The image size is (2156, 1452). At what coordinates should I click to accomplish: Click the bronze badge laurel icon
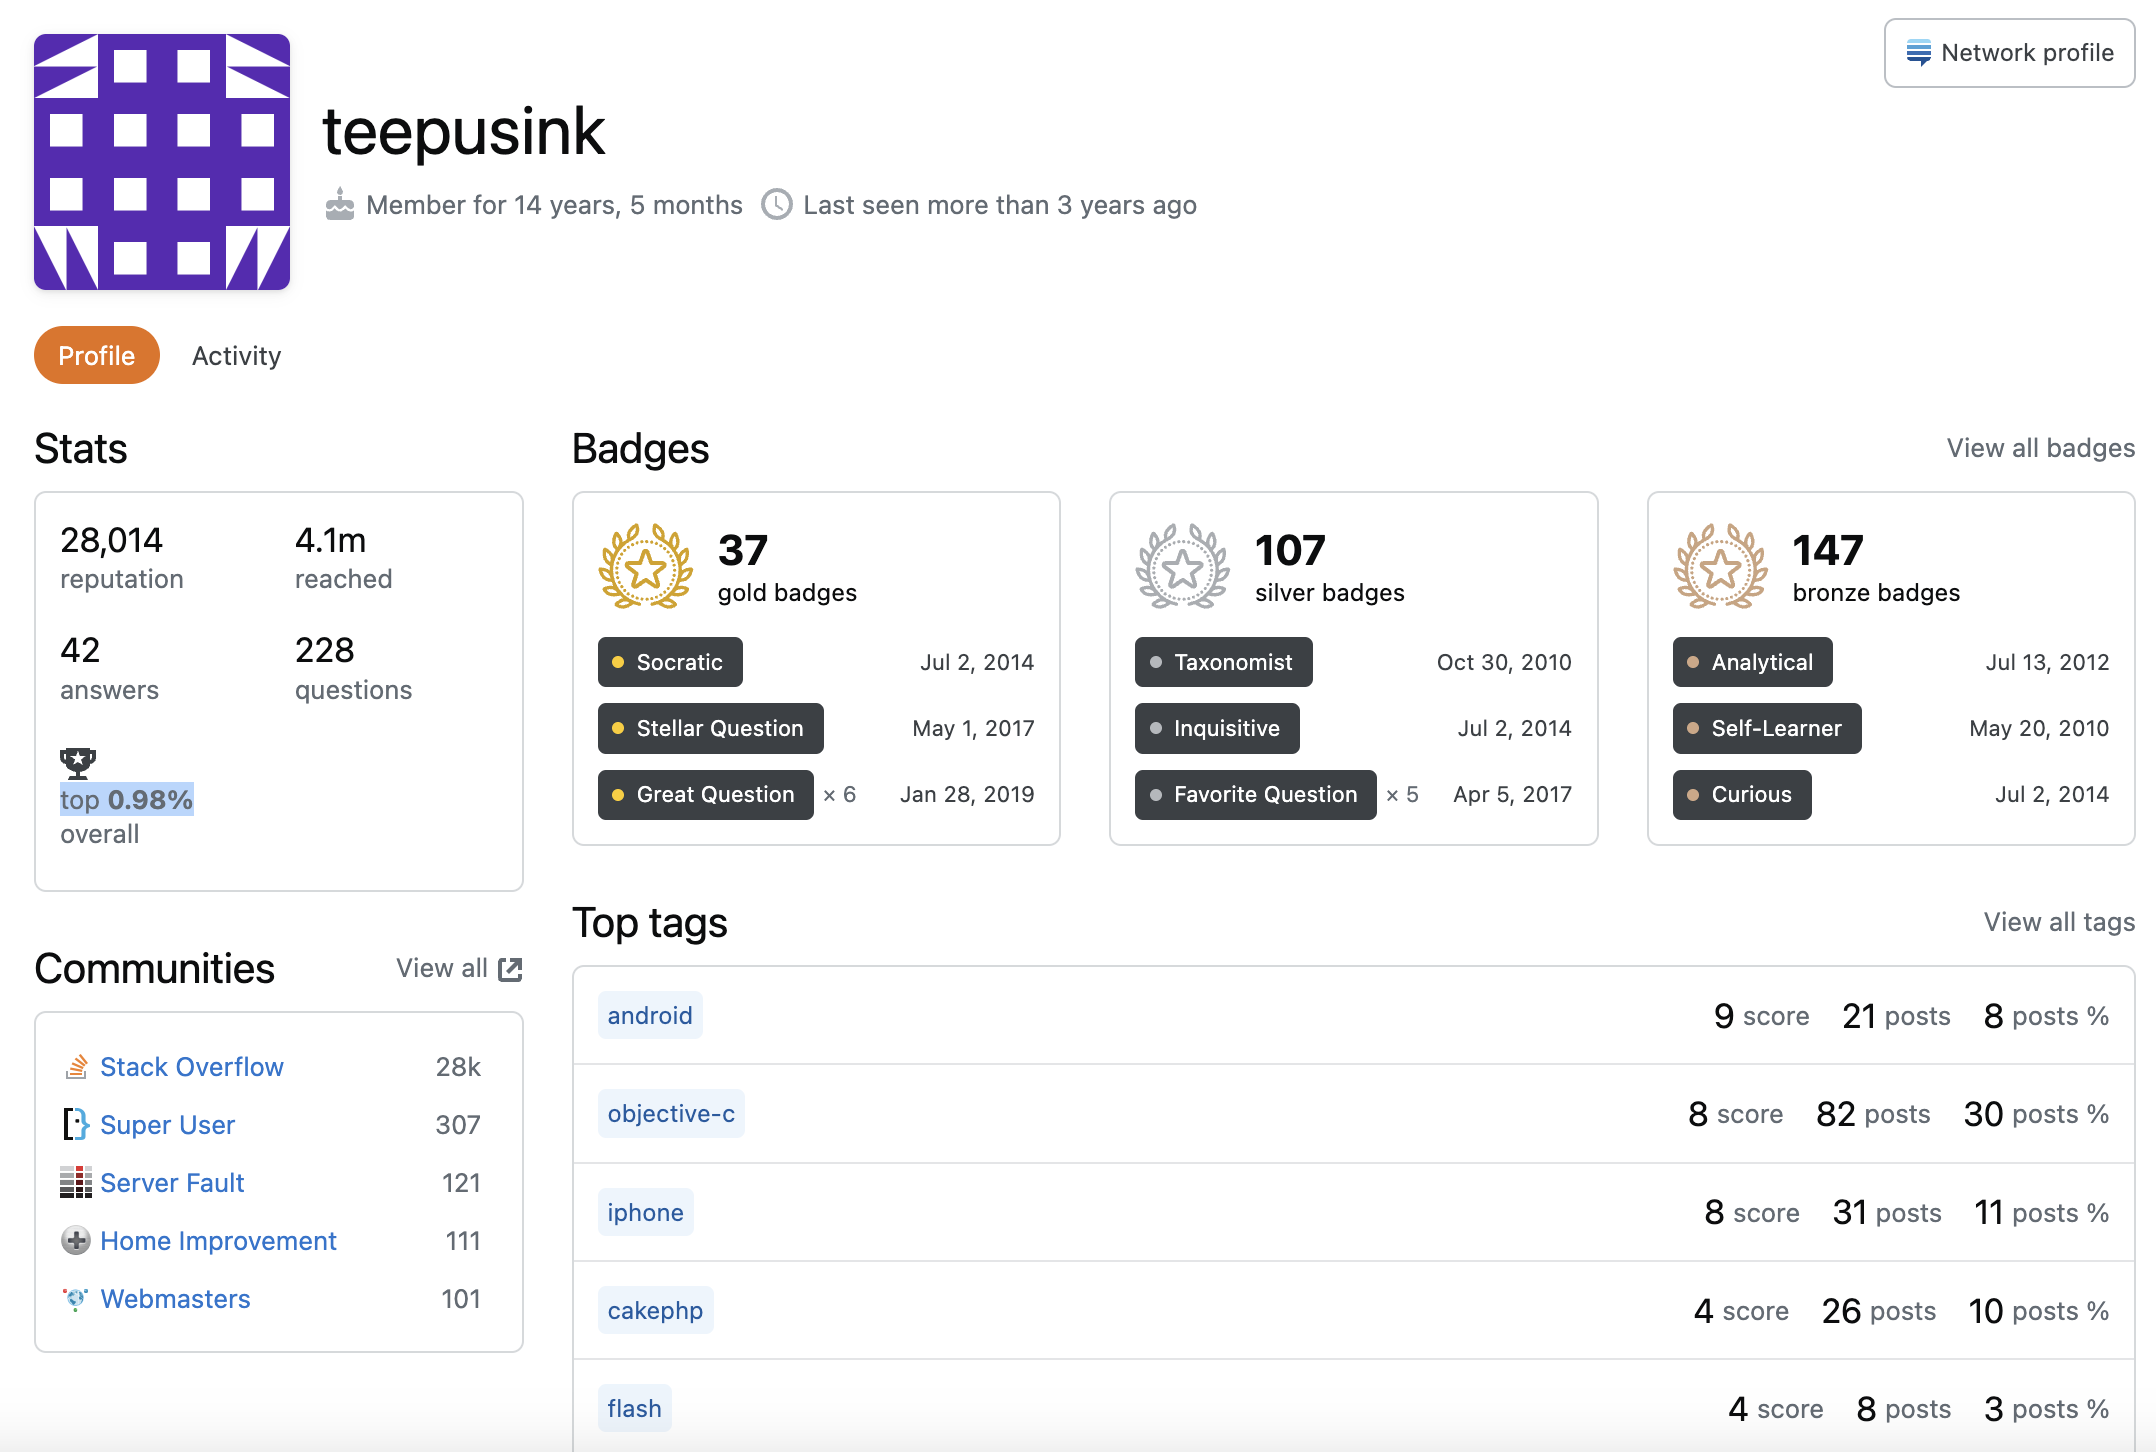click(x=1720, y=567)
